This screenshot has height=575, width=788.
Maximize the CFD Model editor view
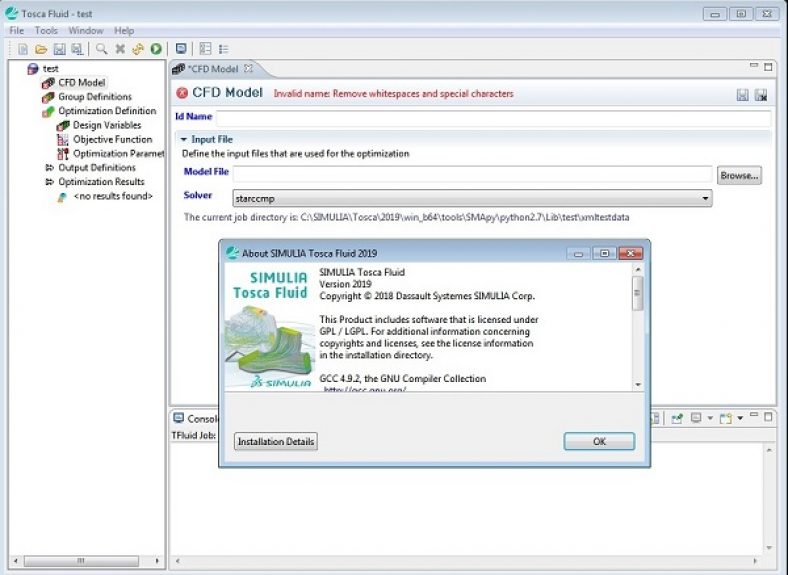[768, 66]
